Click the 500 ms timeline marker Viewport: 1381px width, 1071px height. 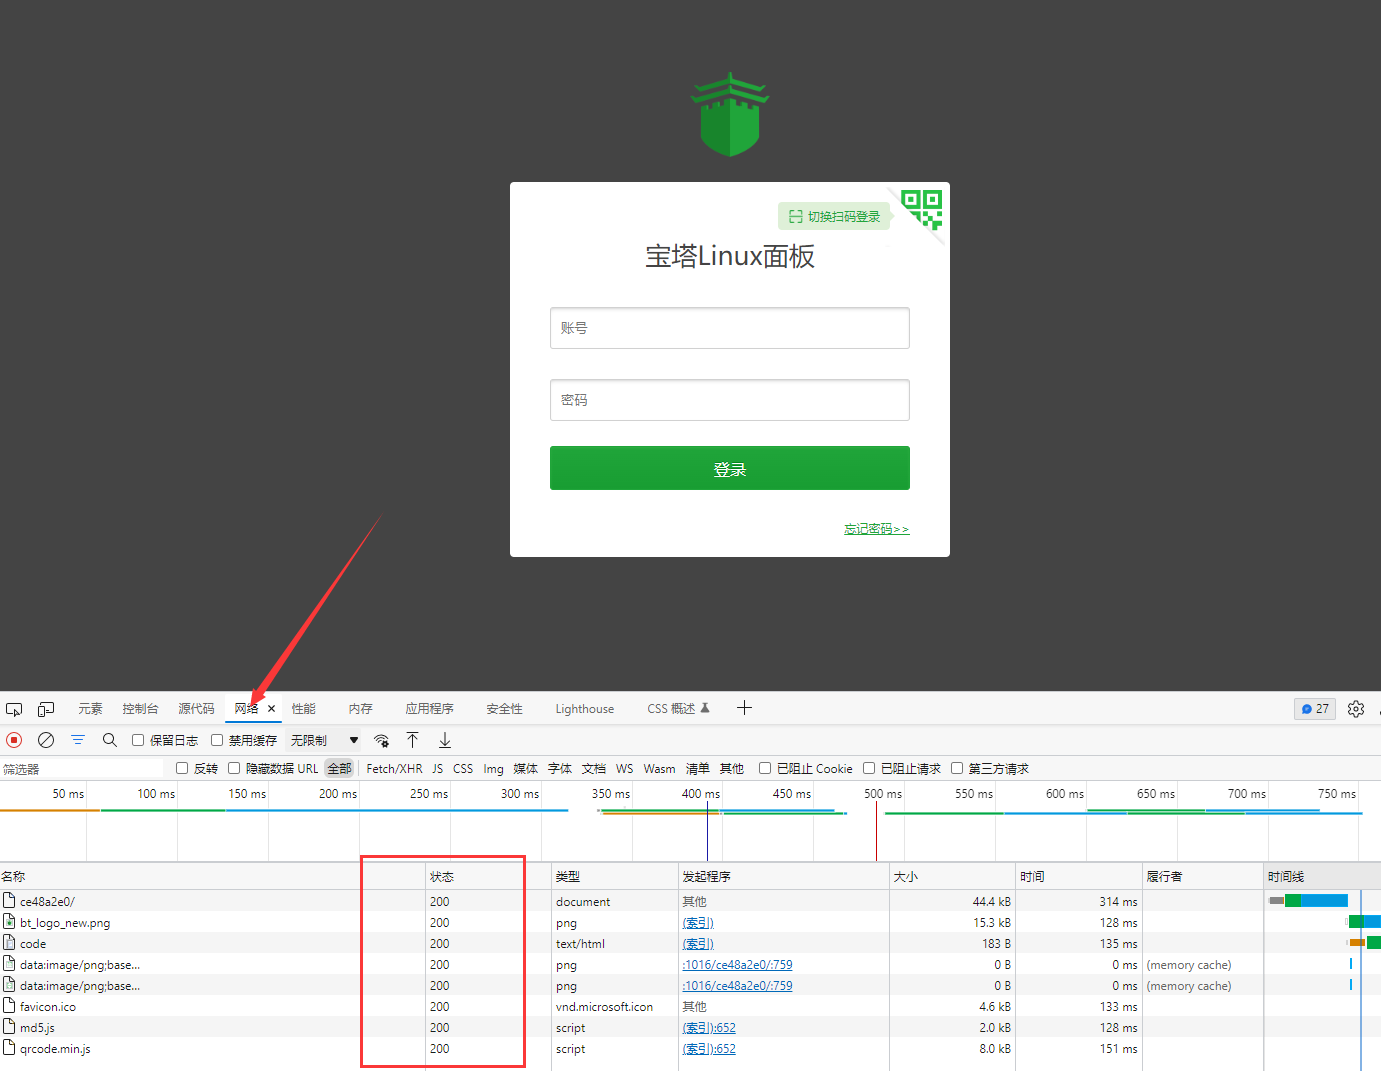tap(883, 794)
